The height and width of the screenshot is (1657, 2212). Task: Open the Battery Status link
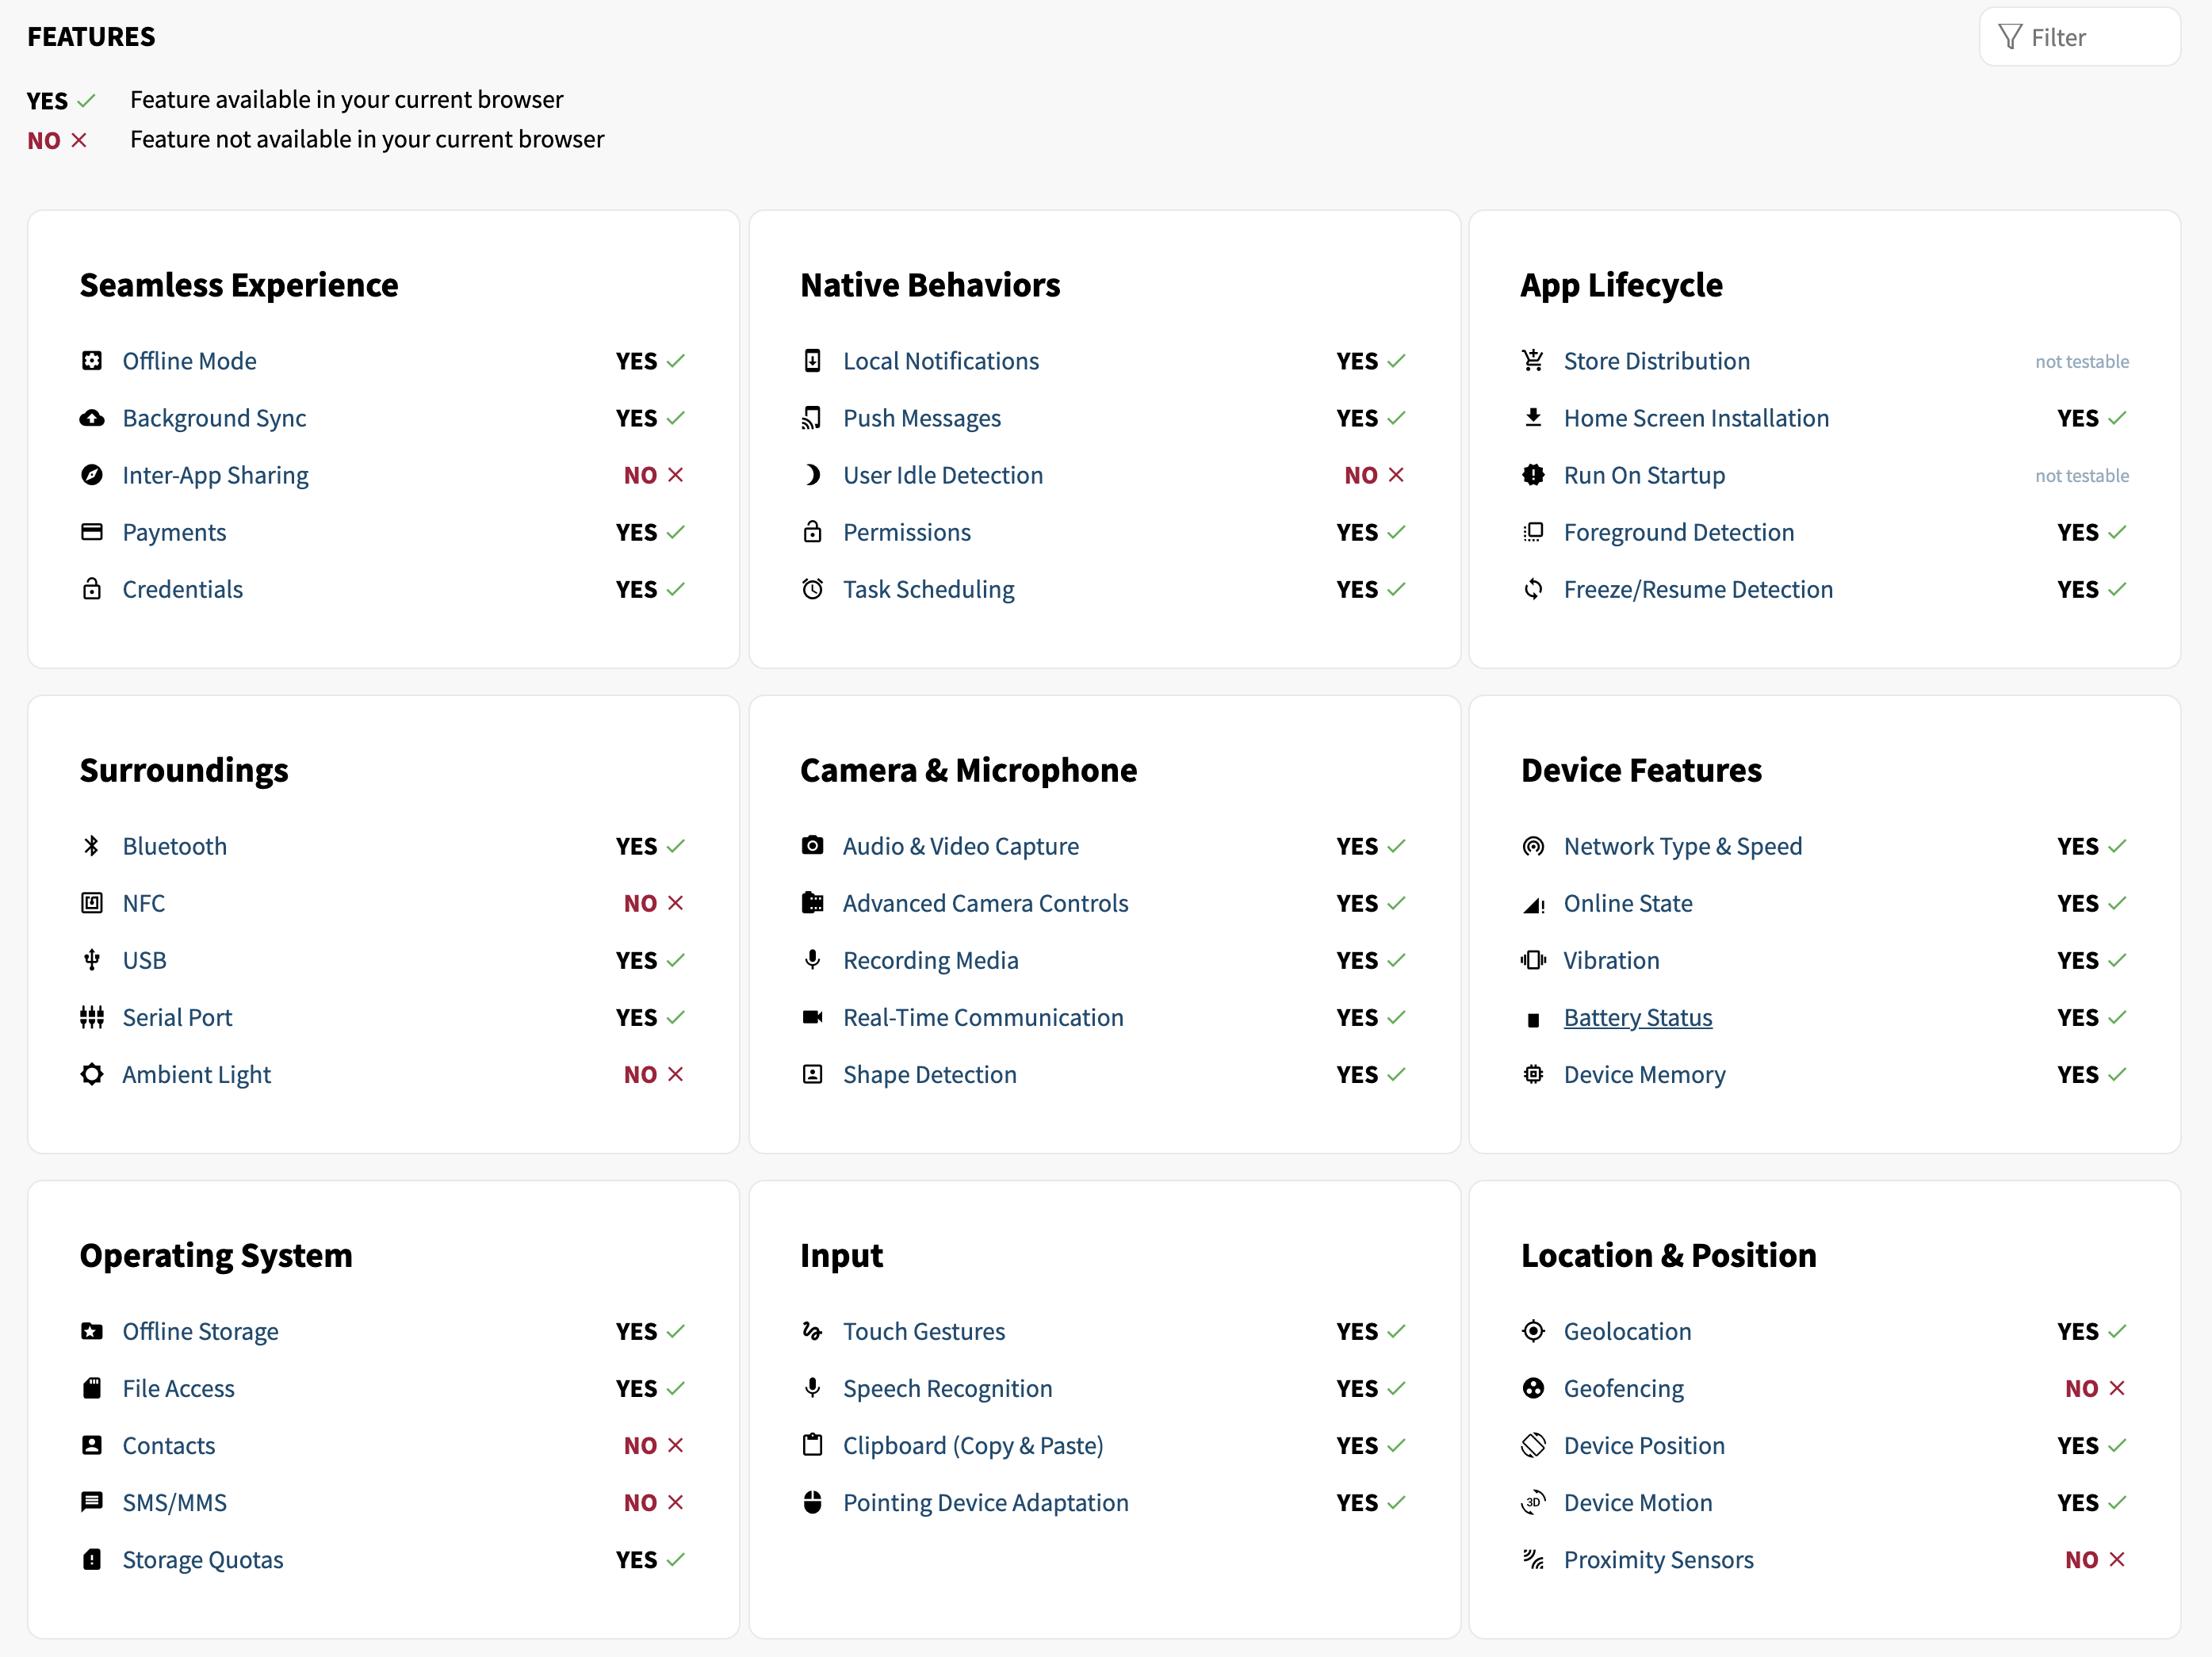point(1637,1017)
